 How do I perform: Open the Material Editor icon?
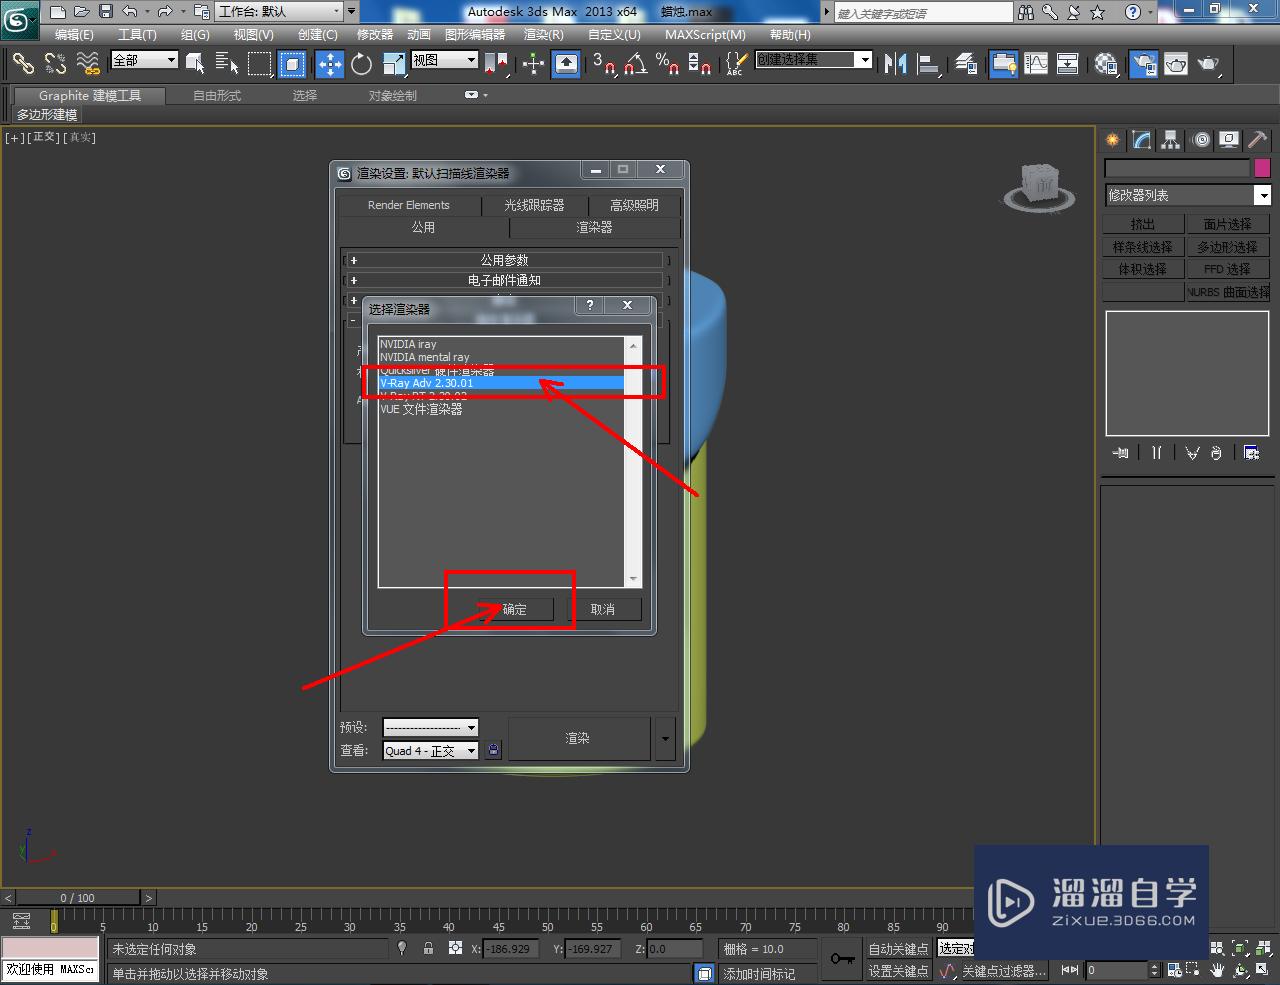click(1106, 64)
